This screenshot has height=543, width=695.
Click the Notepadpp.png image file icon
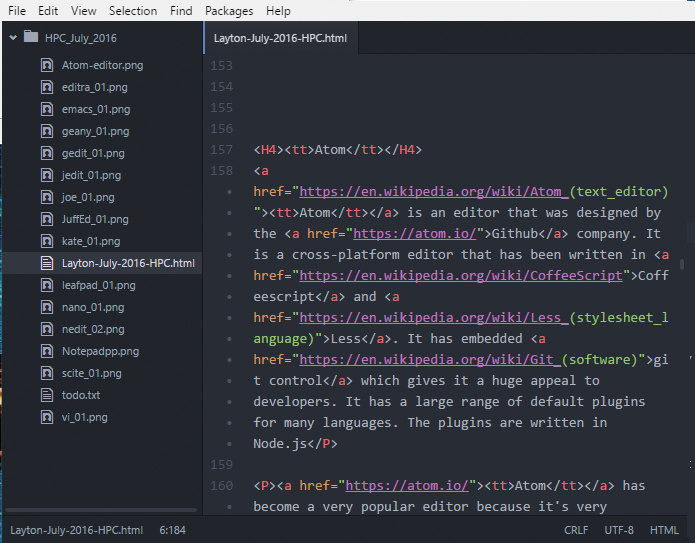click(47, 351)
